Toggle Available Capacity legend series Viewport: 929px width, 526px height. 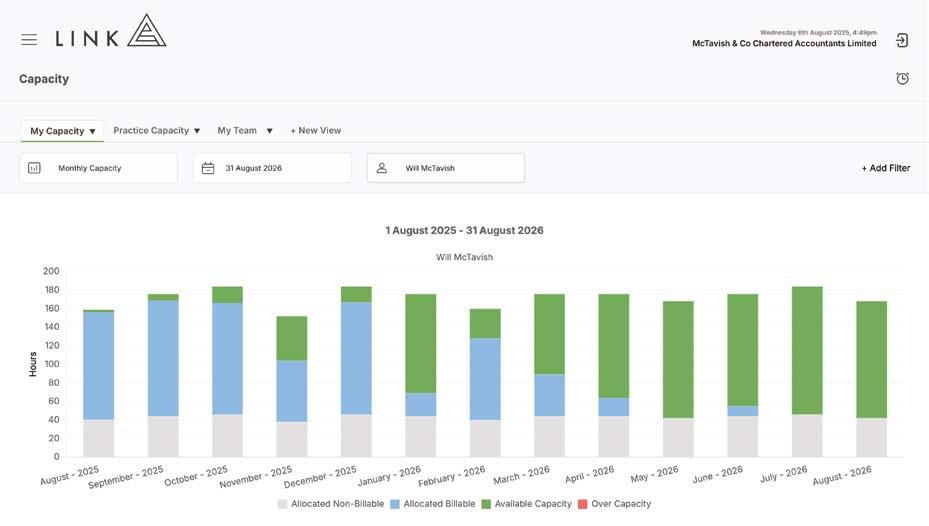527,504
